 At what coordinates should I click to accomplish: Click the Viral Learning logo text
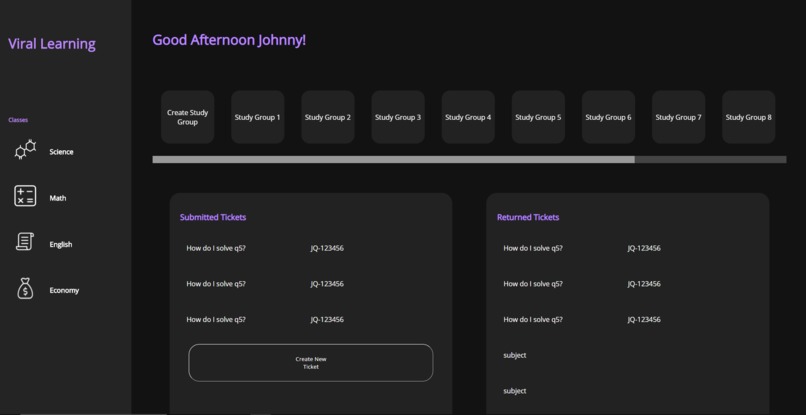52,44
